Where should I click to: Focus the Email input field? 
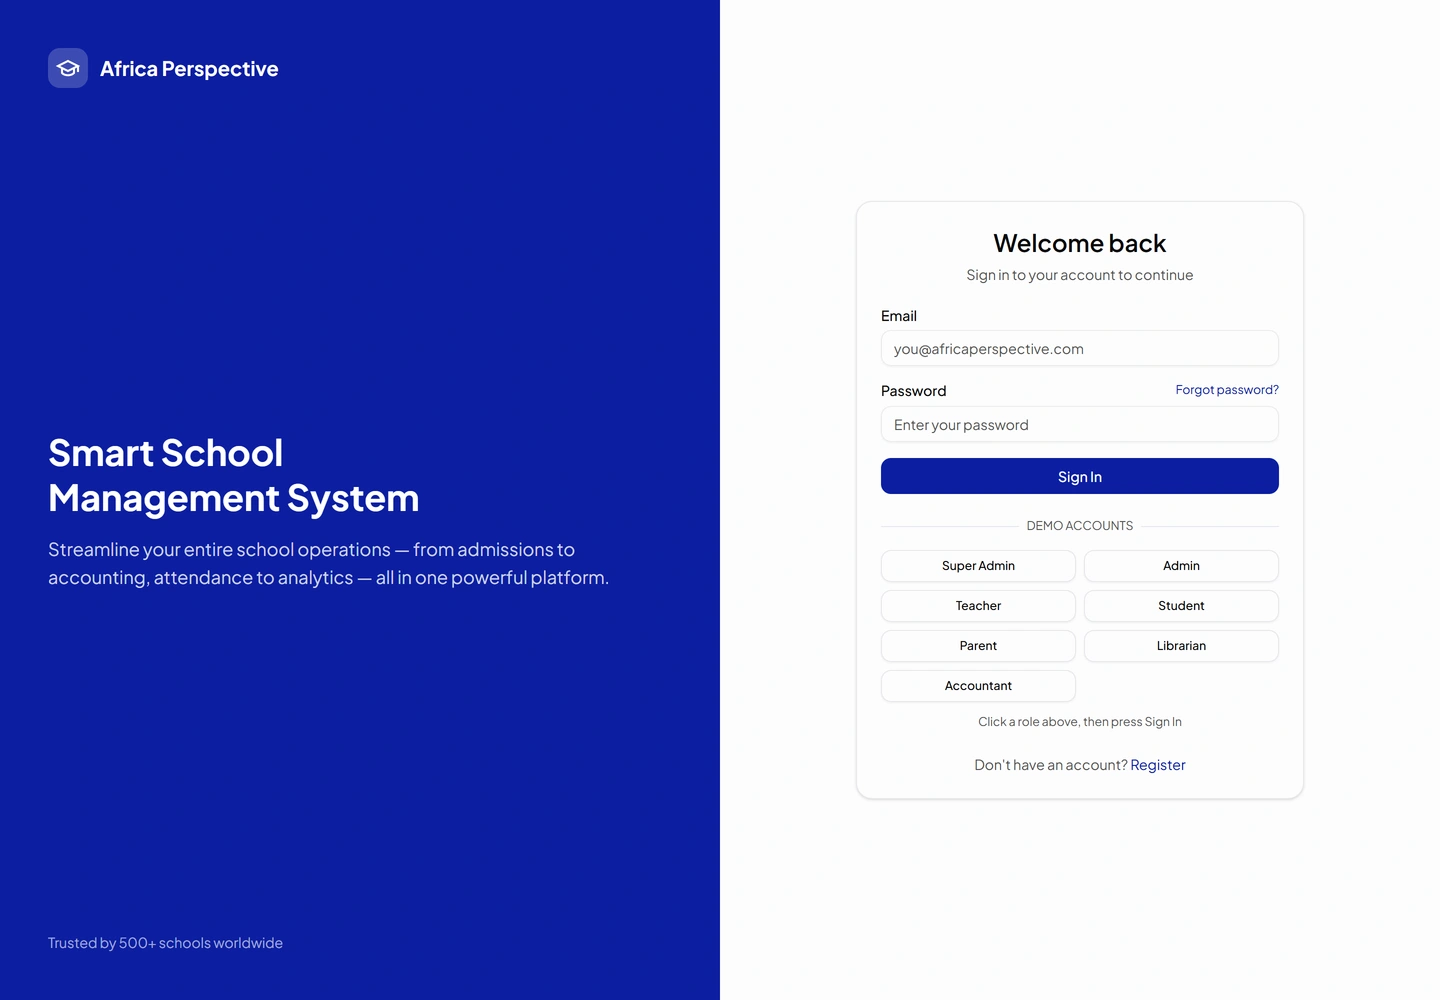[1079, 349]
